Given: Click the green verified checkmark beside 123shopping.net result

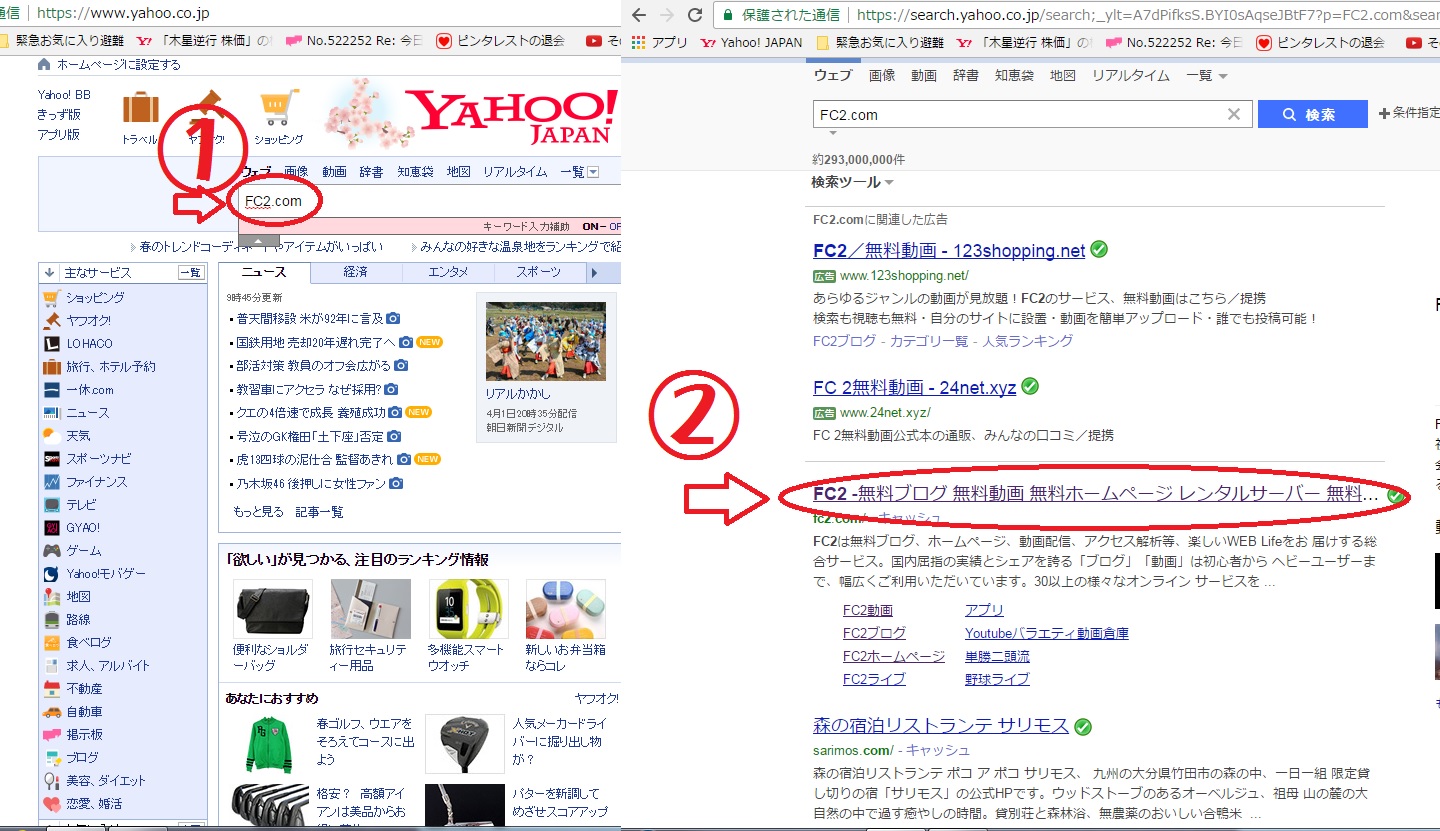Looking at the screenshot, I should [x=1099, y=249].
